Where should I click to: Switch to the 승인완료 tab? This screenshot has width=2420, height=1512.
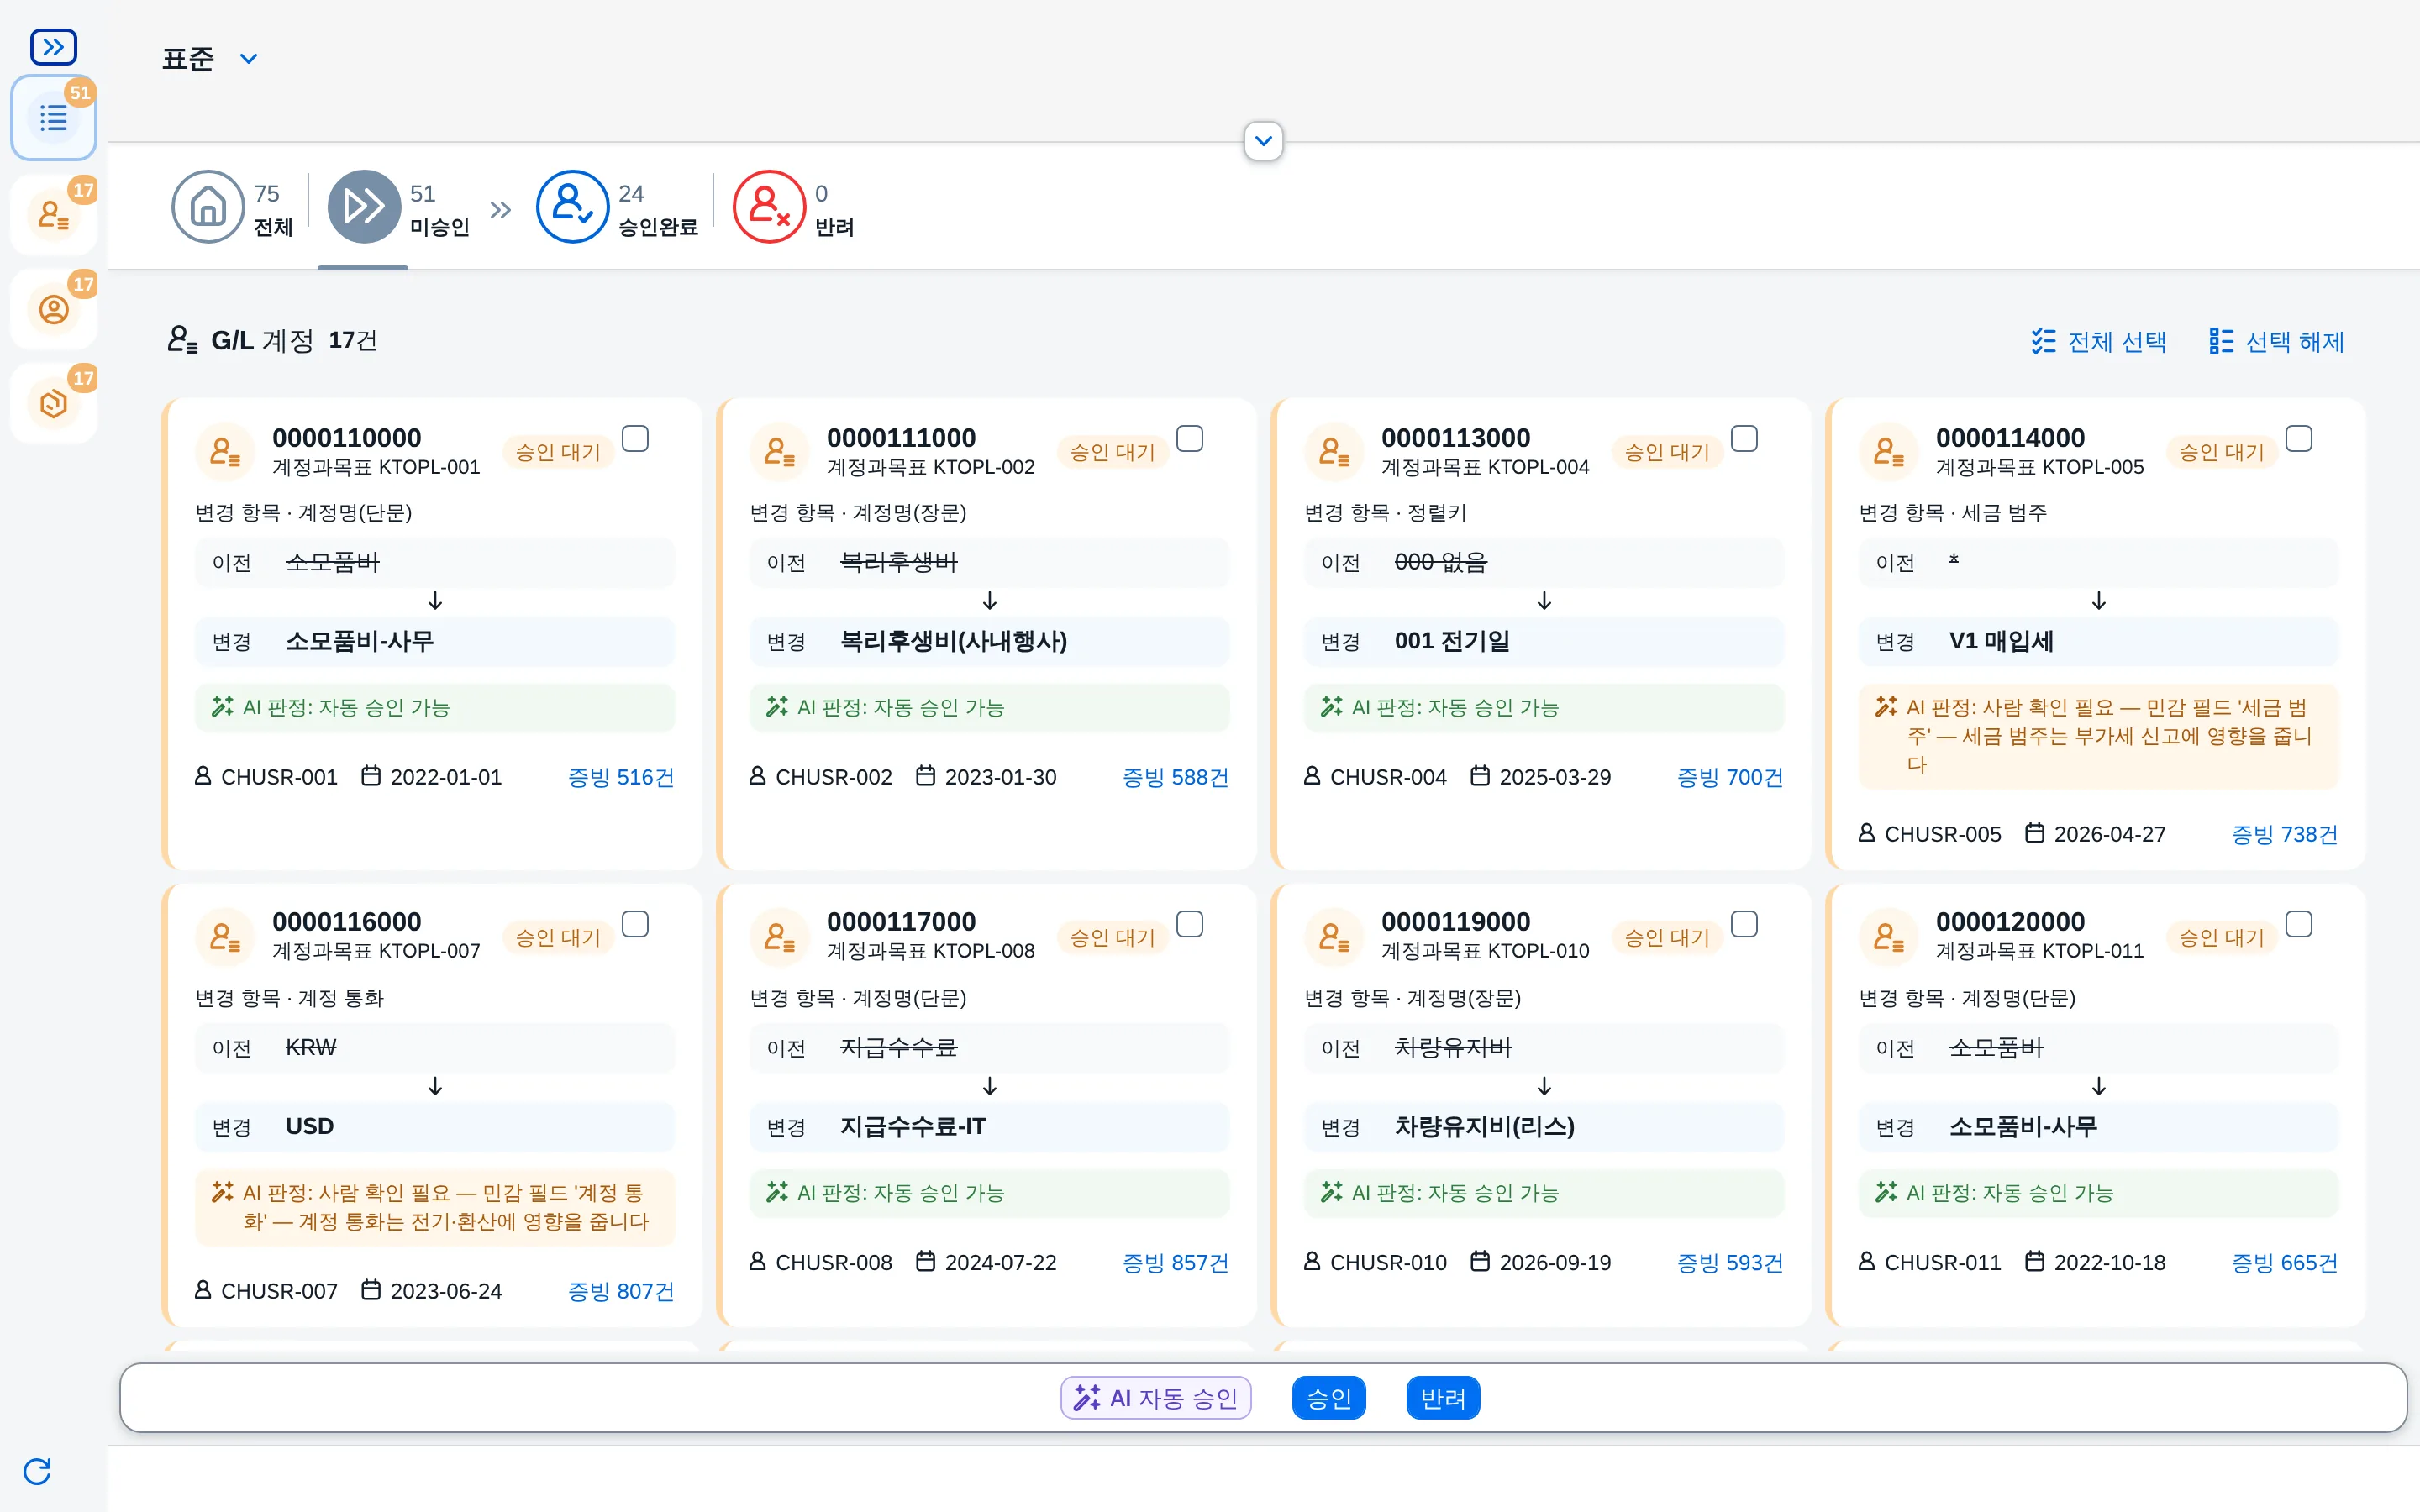point(617,207)
